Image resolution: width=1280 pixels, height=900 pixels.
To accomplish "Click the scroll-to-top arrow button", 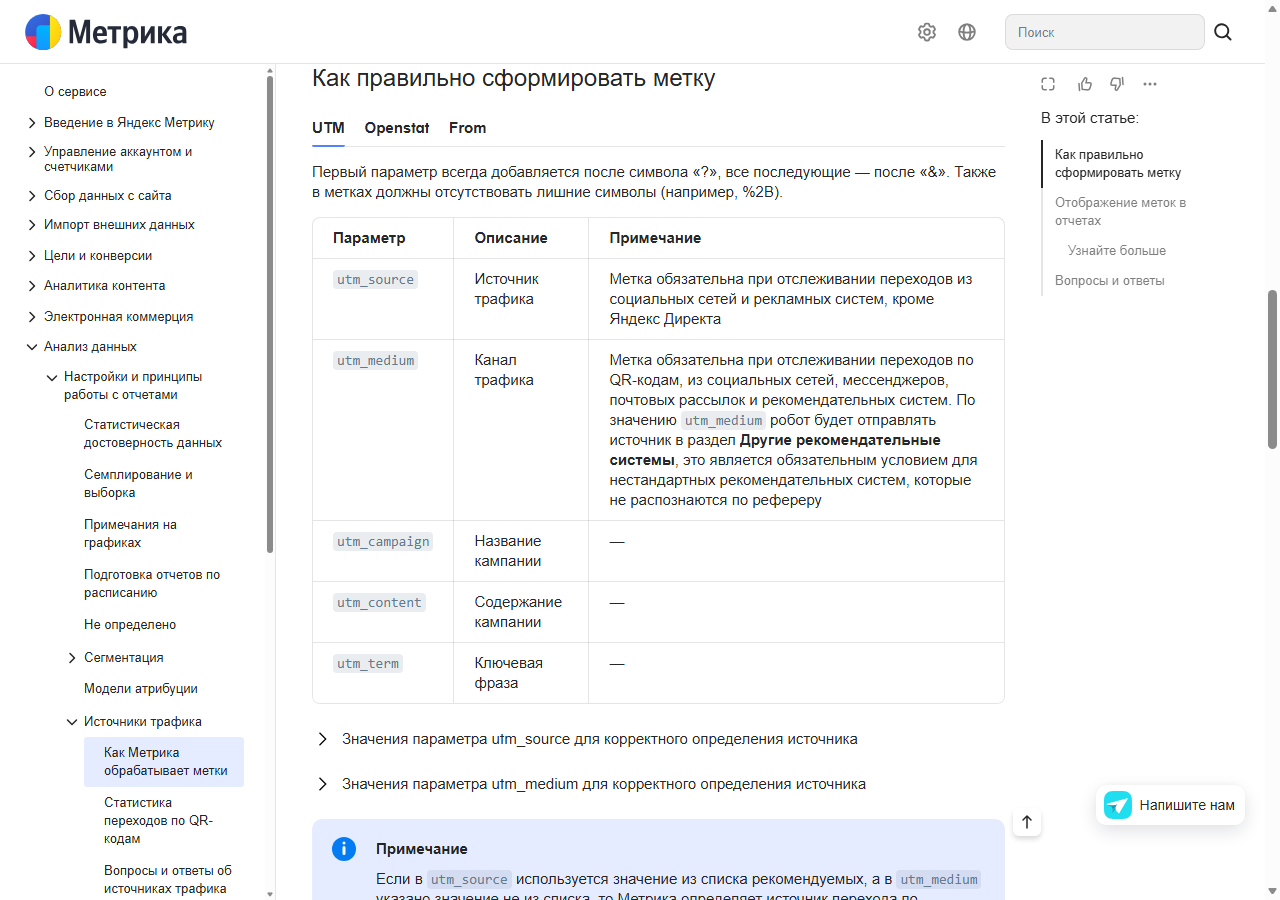I will pyautogui.click(x=1027, y=823).
